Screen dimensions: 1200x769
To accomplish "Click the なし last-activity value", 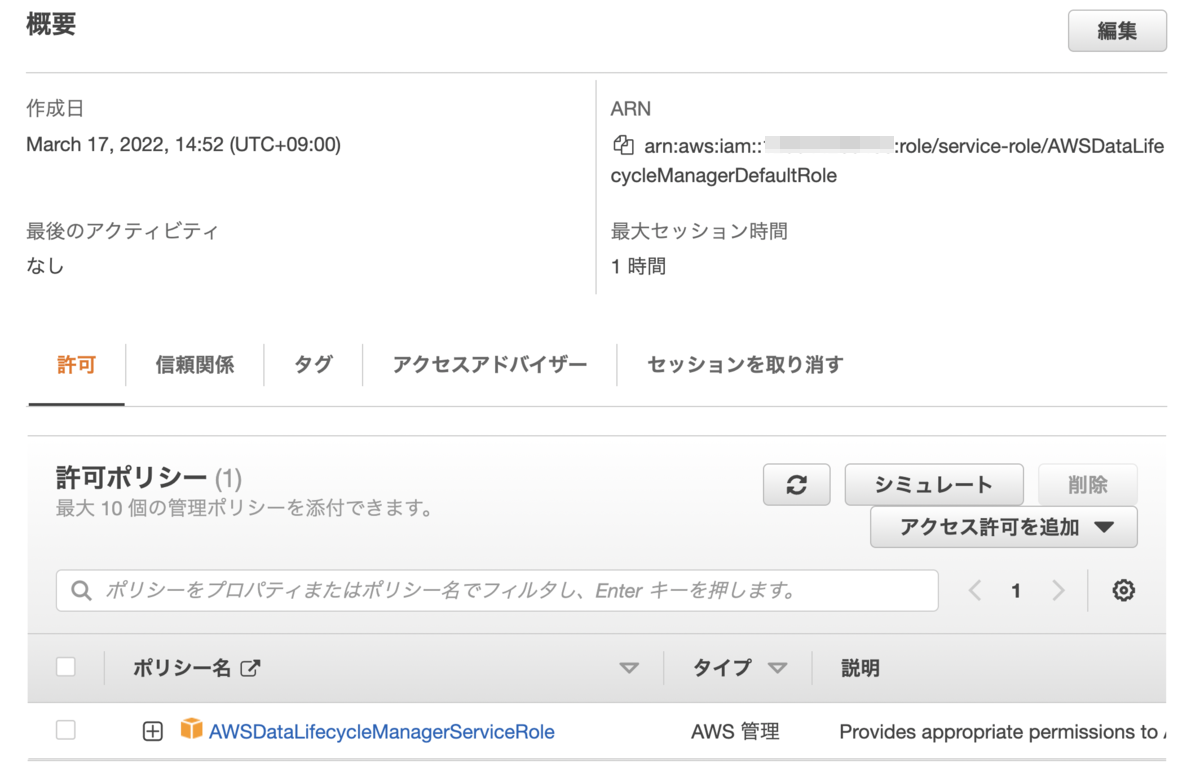I will click(x=45, y=267).
